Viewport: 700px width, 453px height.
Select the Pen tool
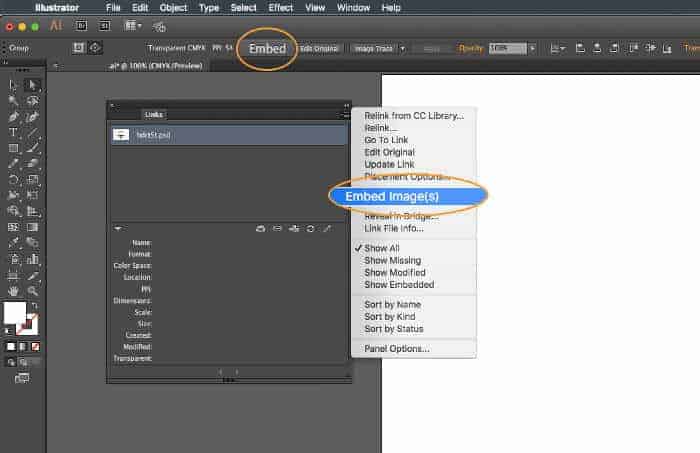(x=13, y=117)
